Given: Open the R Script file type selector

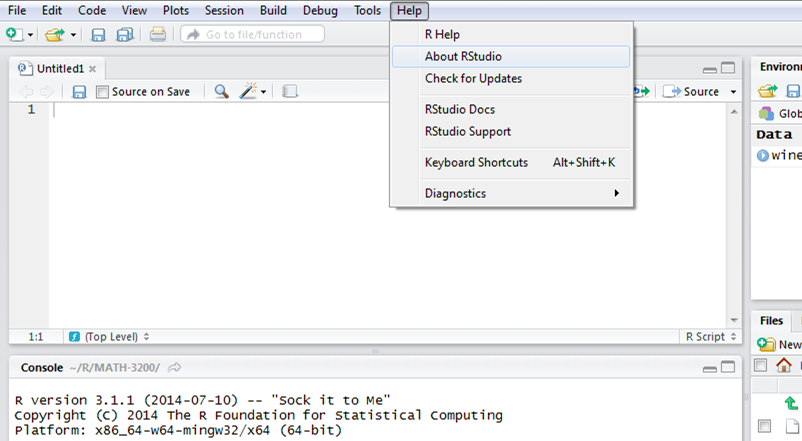Looking at the screenshot, I should point(711,337).
